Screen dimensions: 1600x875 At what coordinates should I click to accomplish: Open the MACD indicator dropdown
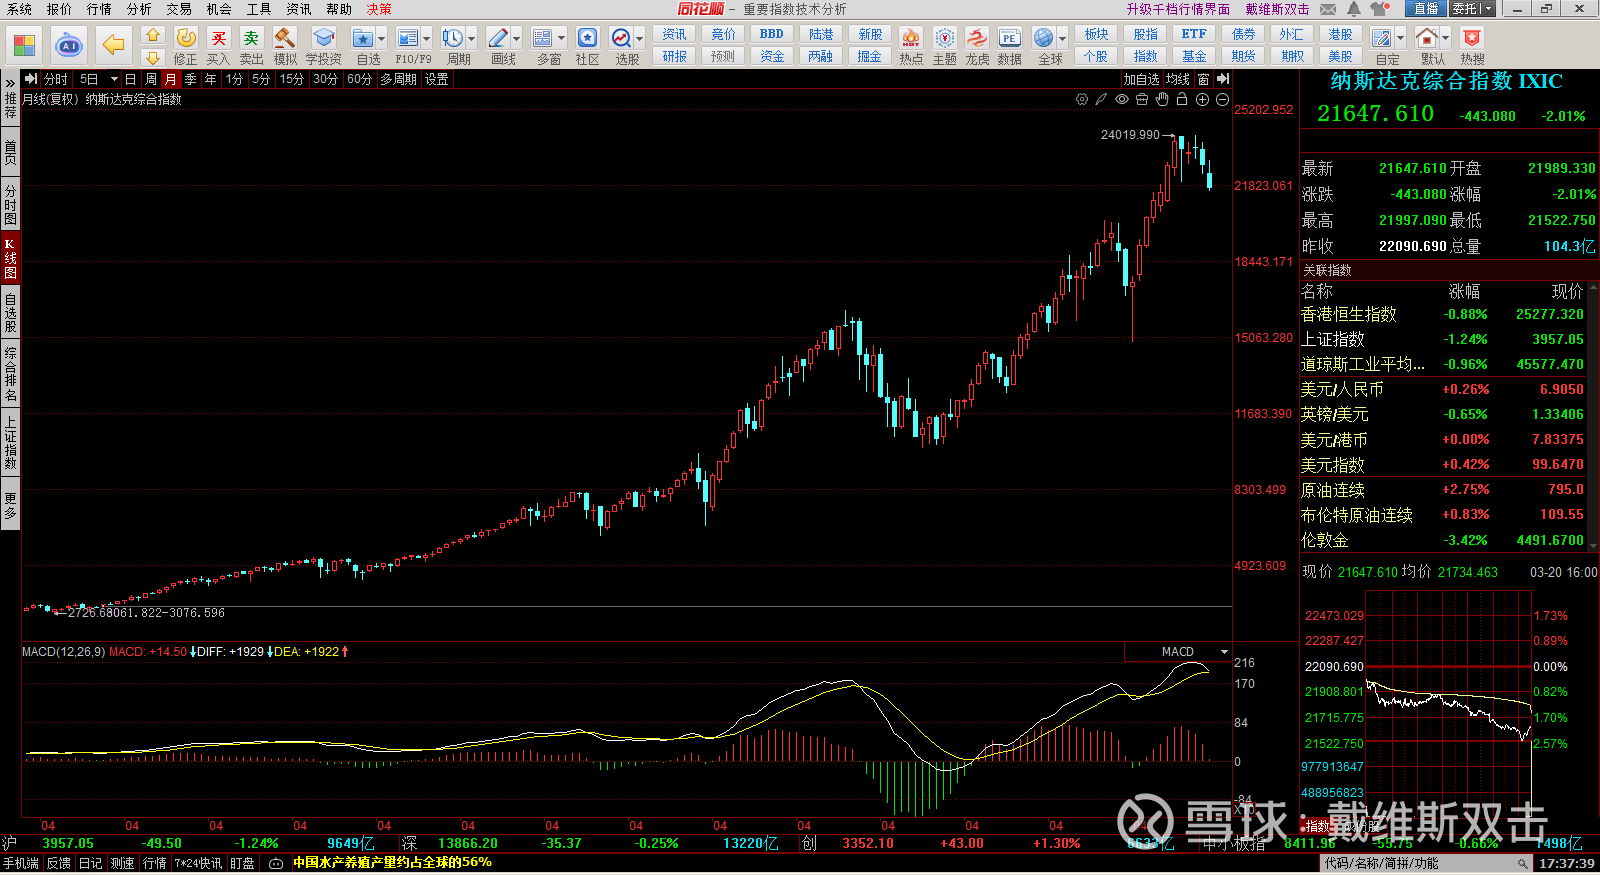1224,652
